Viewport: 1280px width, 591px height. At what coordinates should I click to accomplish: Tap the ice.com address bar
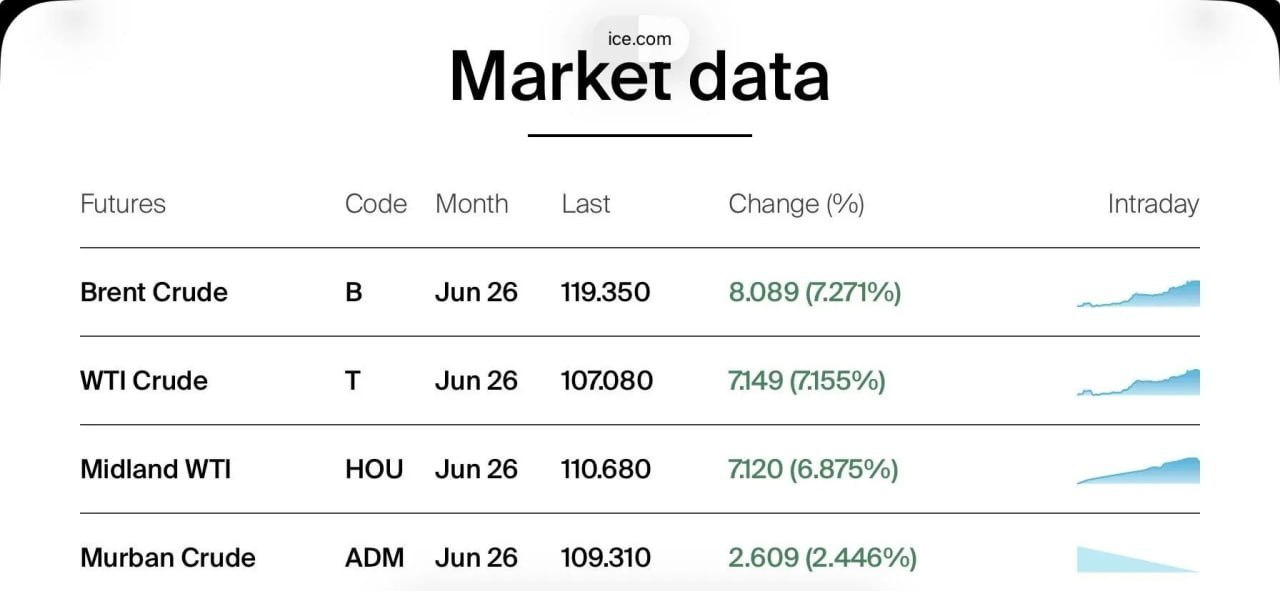click(640, 39)
